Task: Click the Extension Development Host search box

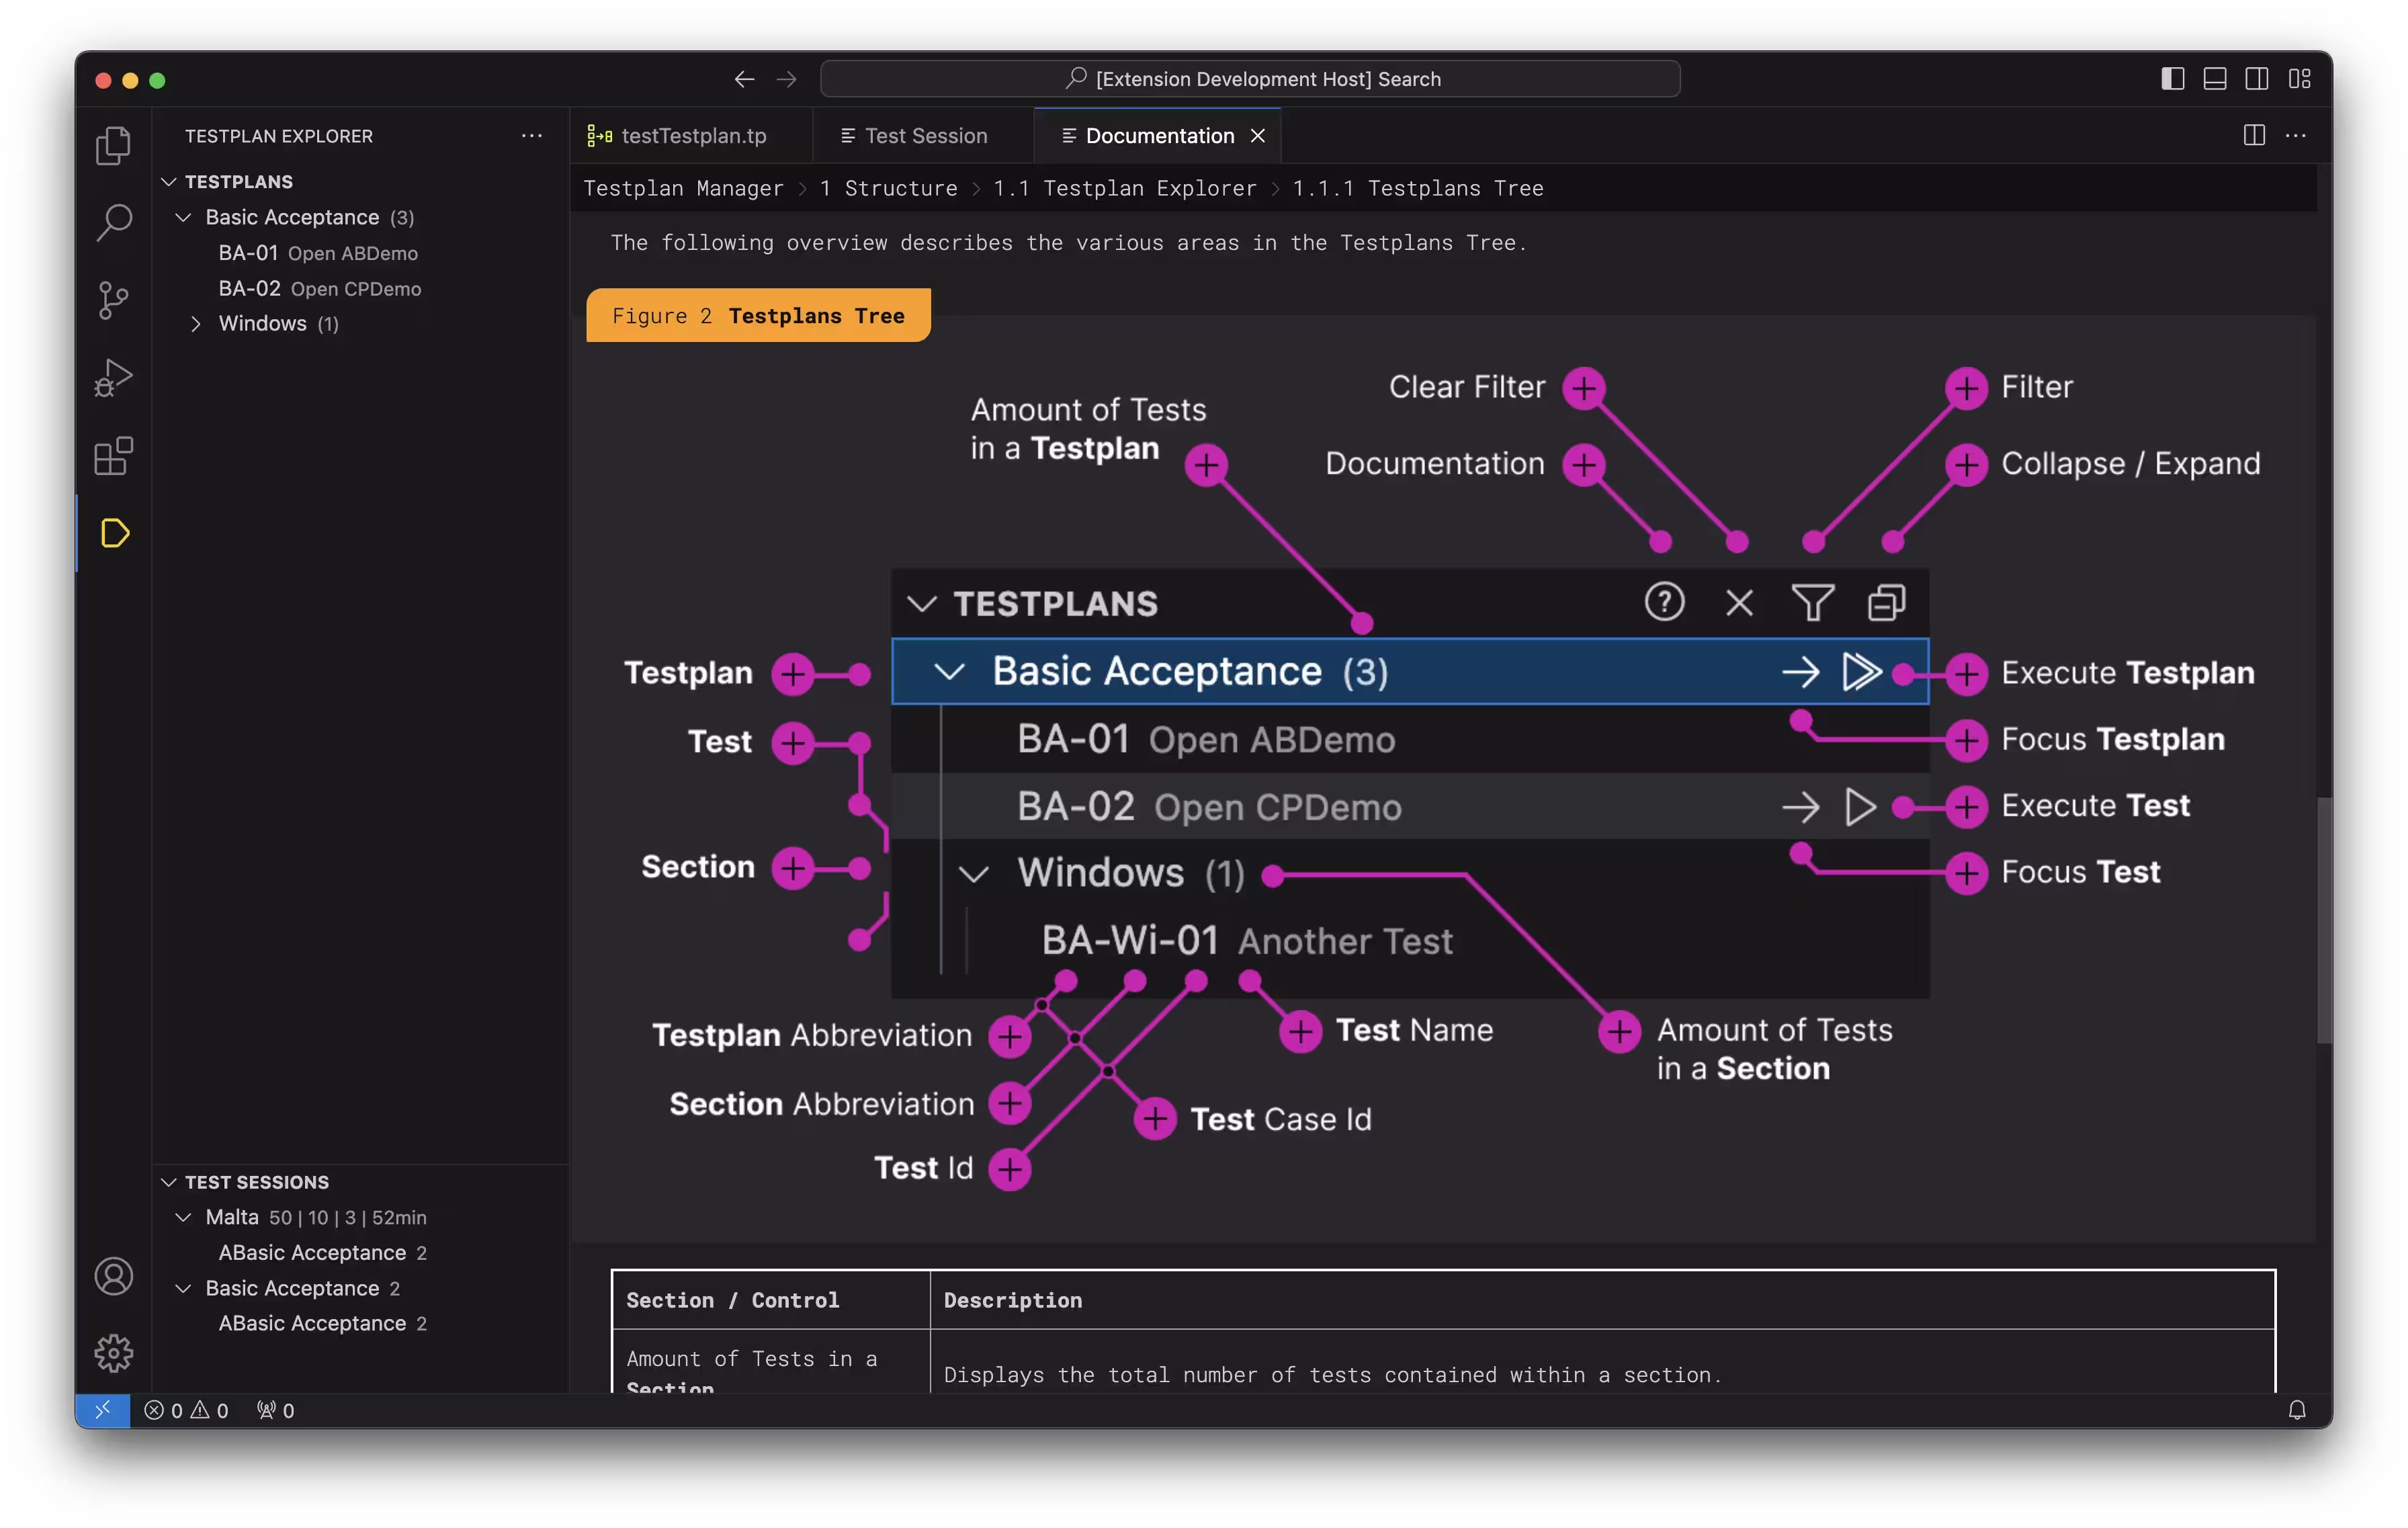Action: tap(1250, 79)
